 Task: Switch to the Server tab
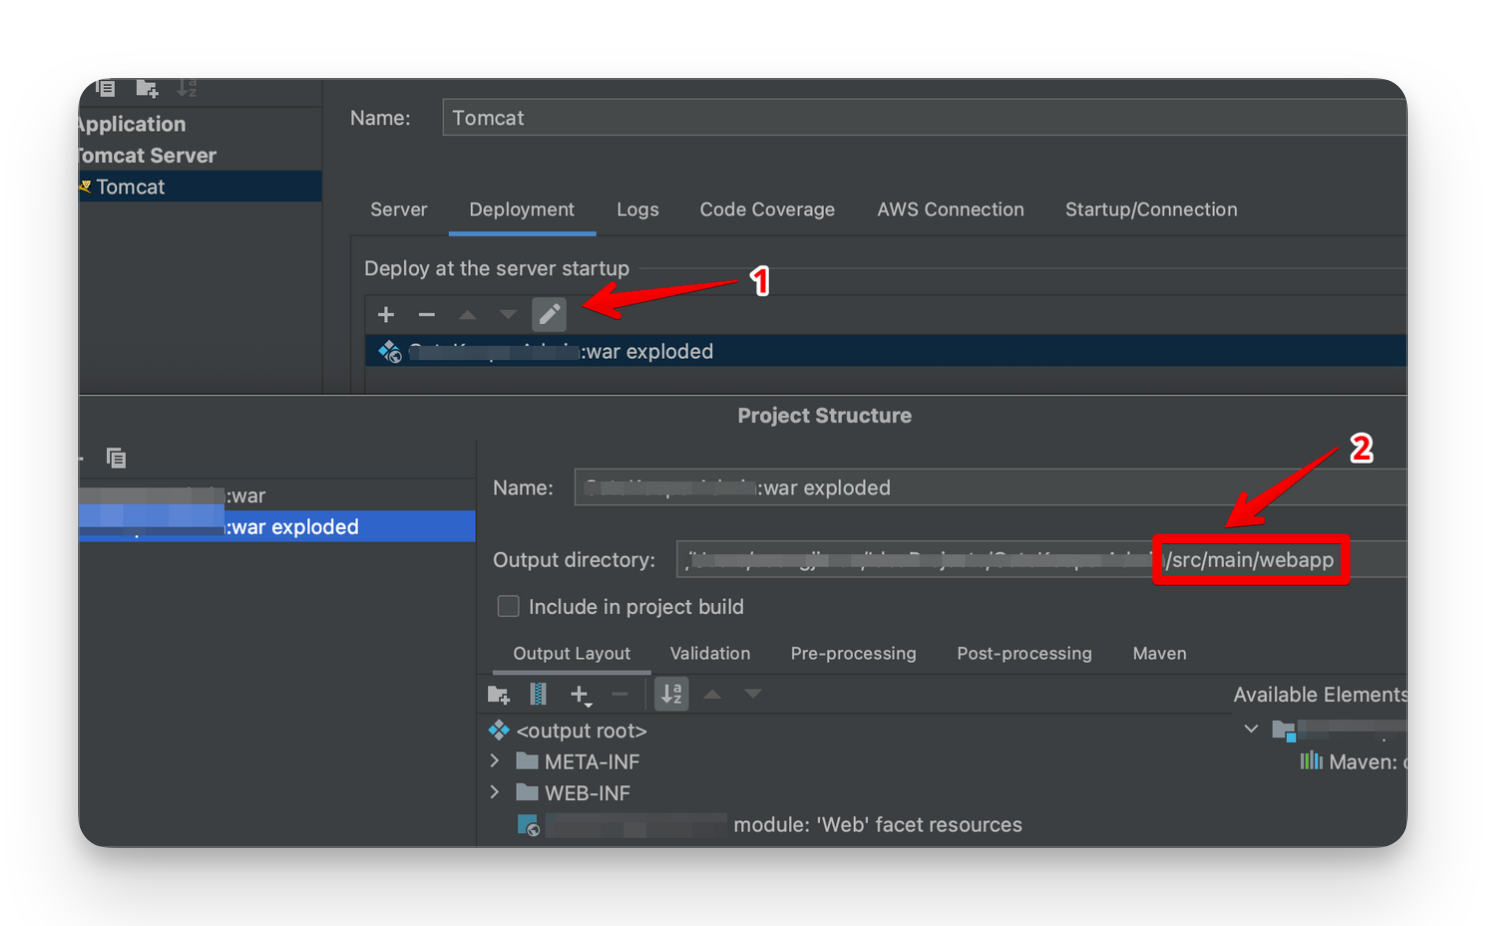(x=398, y=210)
